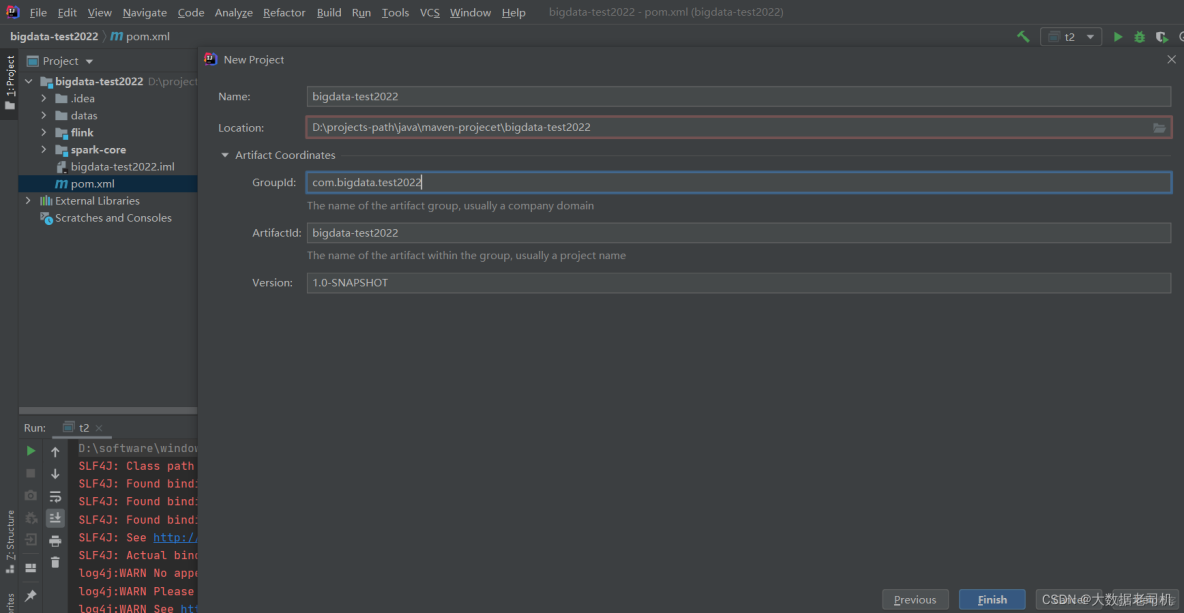Viewport: 1184px width, 613px height.
Task: Run the t2 configuration with green play icon
Action: point(1117,36)
